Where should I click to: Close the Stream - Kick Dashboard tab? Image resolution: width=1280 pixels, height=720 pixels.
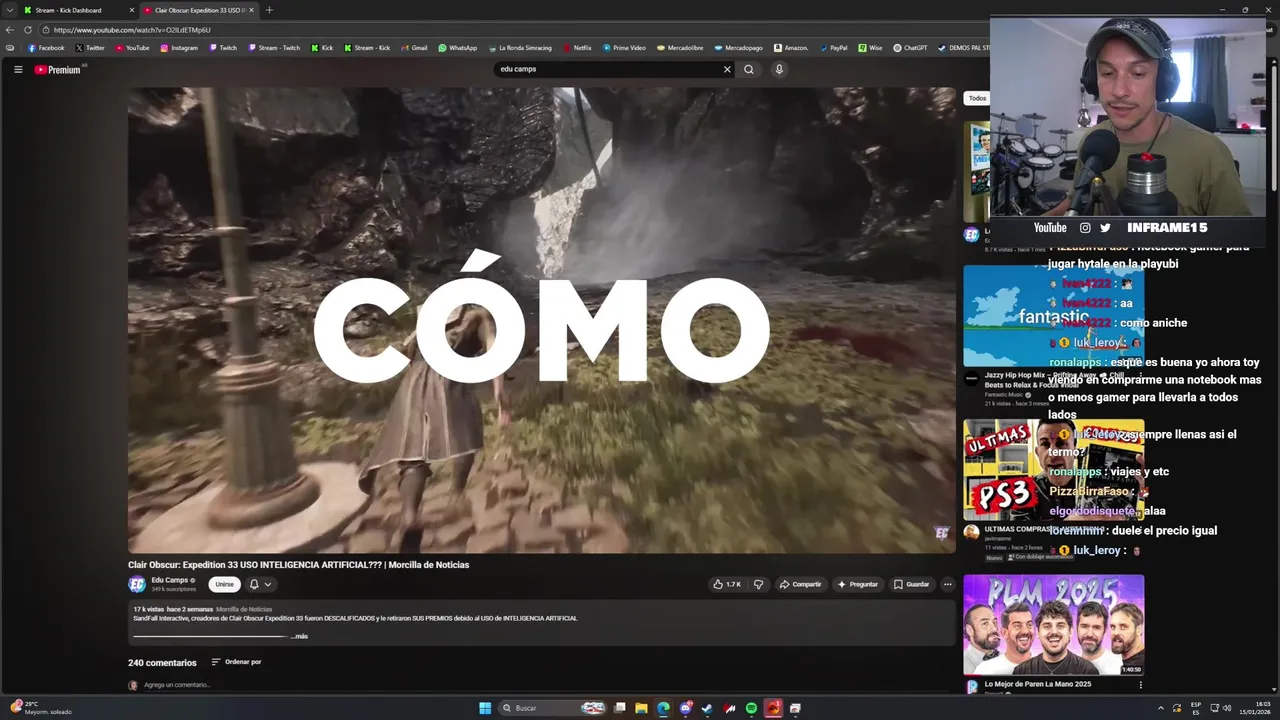coord(131,10)
